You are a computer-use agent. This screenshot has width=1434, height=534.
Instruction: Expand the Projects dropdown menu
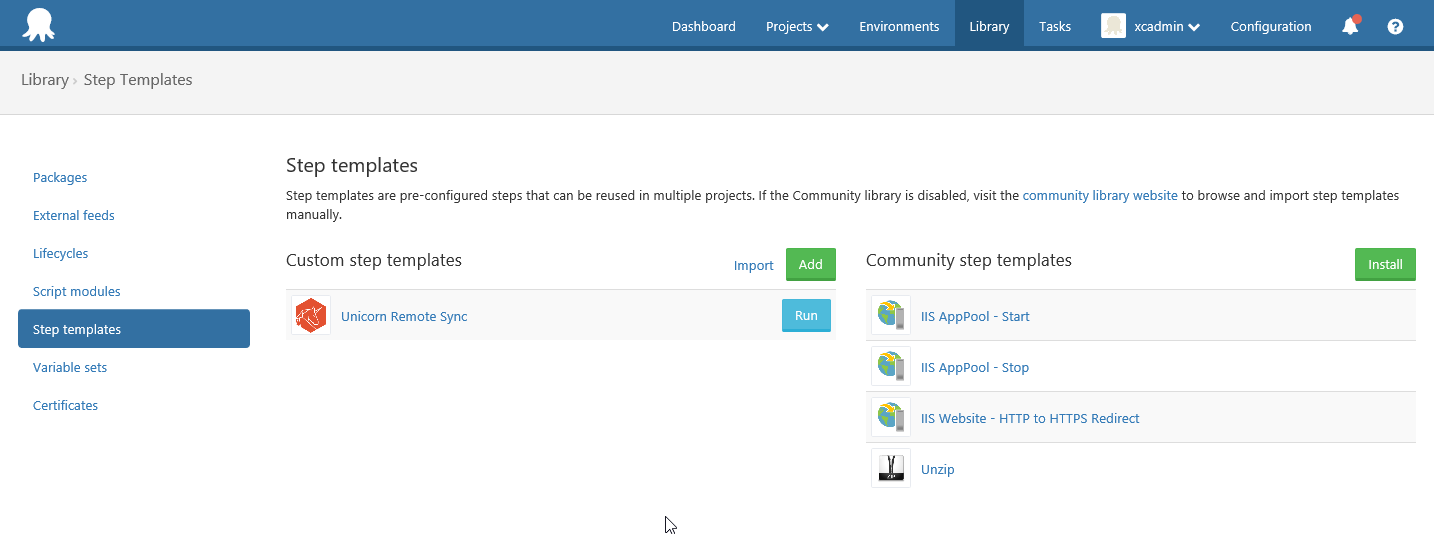coord(797,27)
